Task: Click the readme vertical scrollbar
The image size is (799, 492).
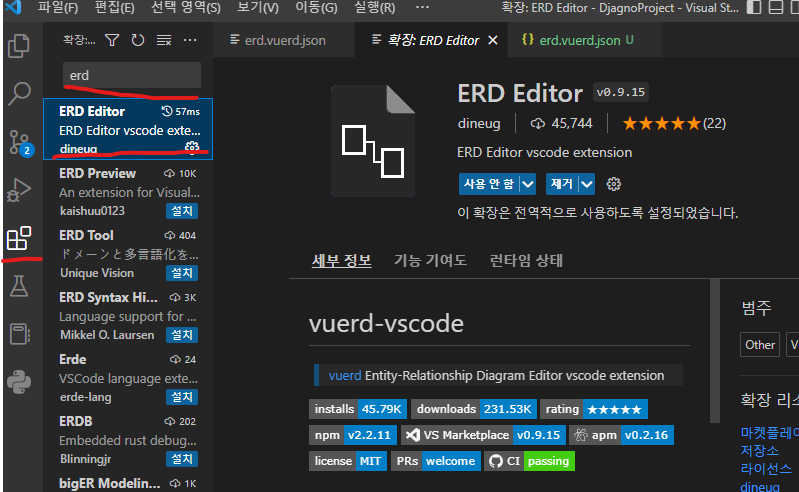Action: [715, 351]
